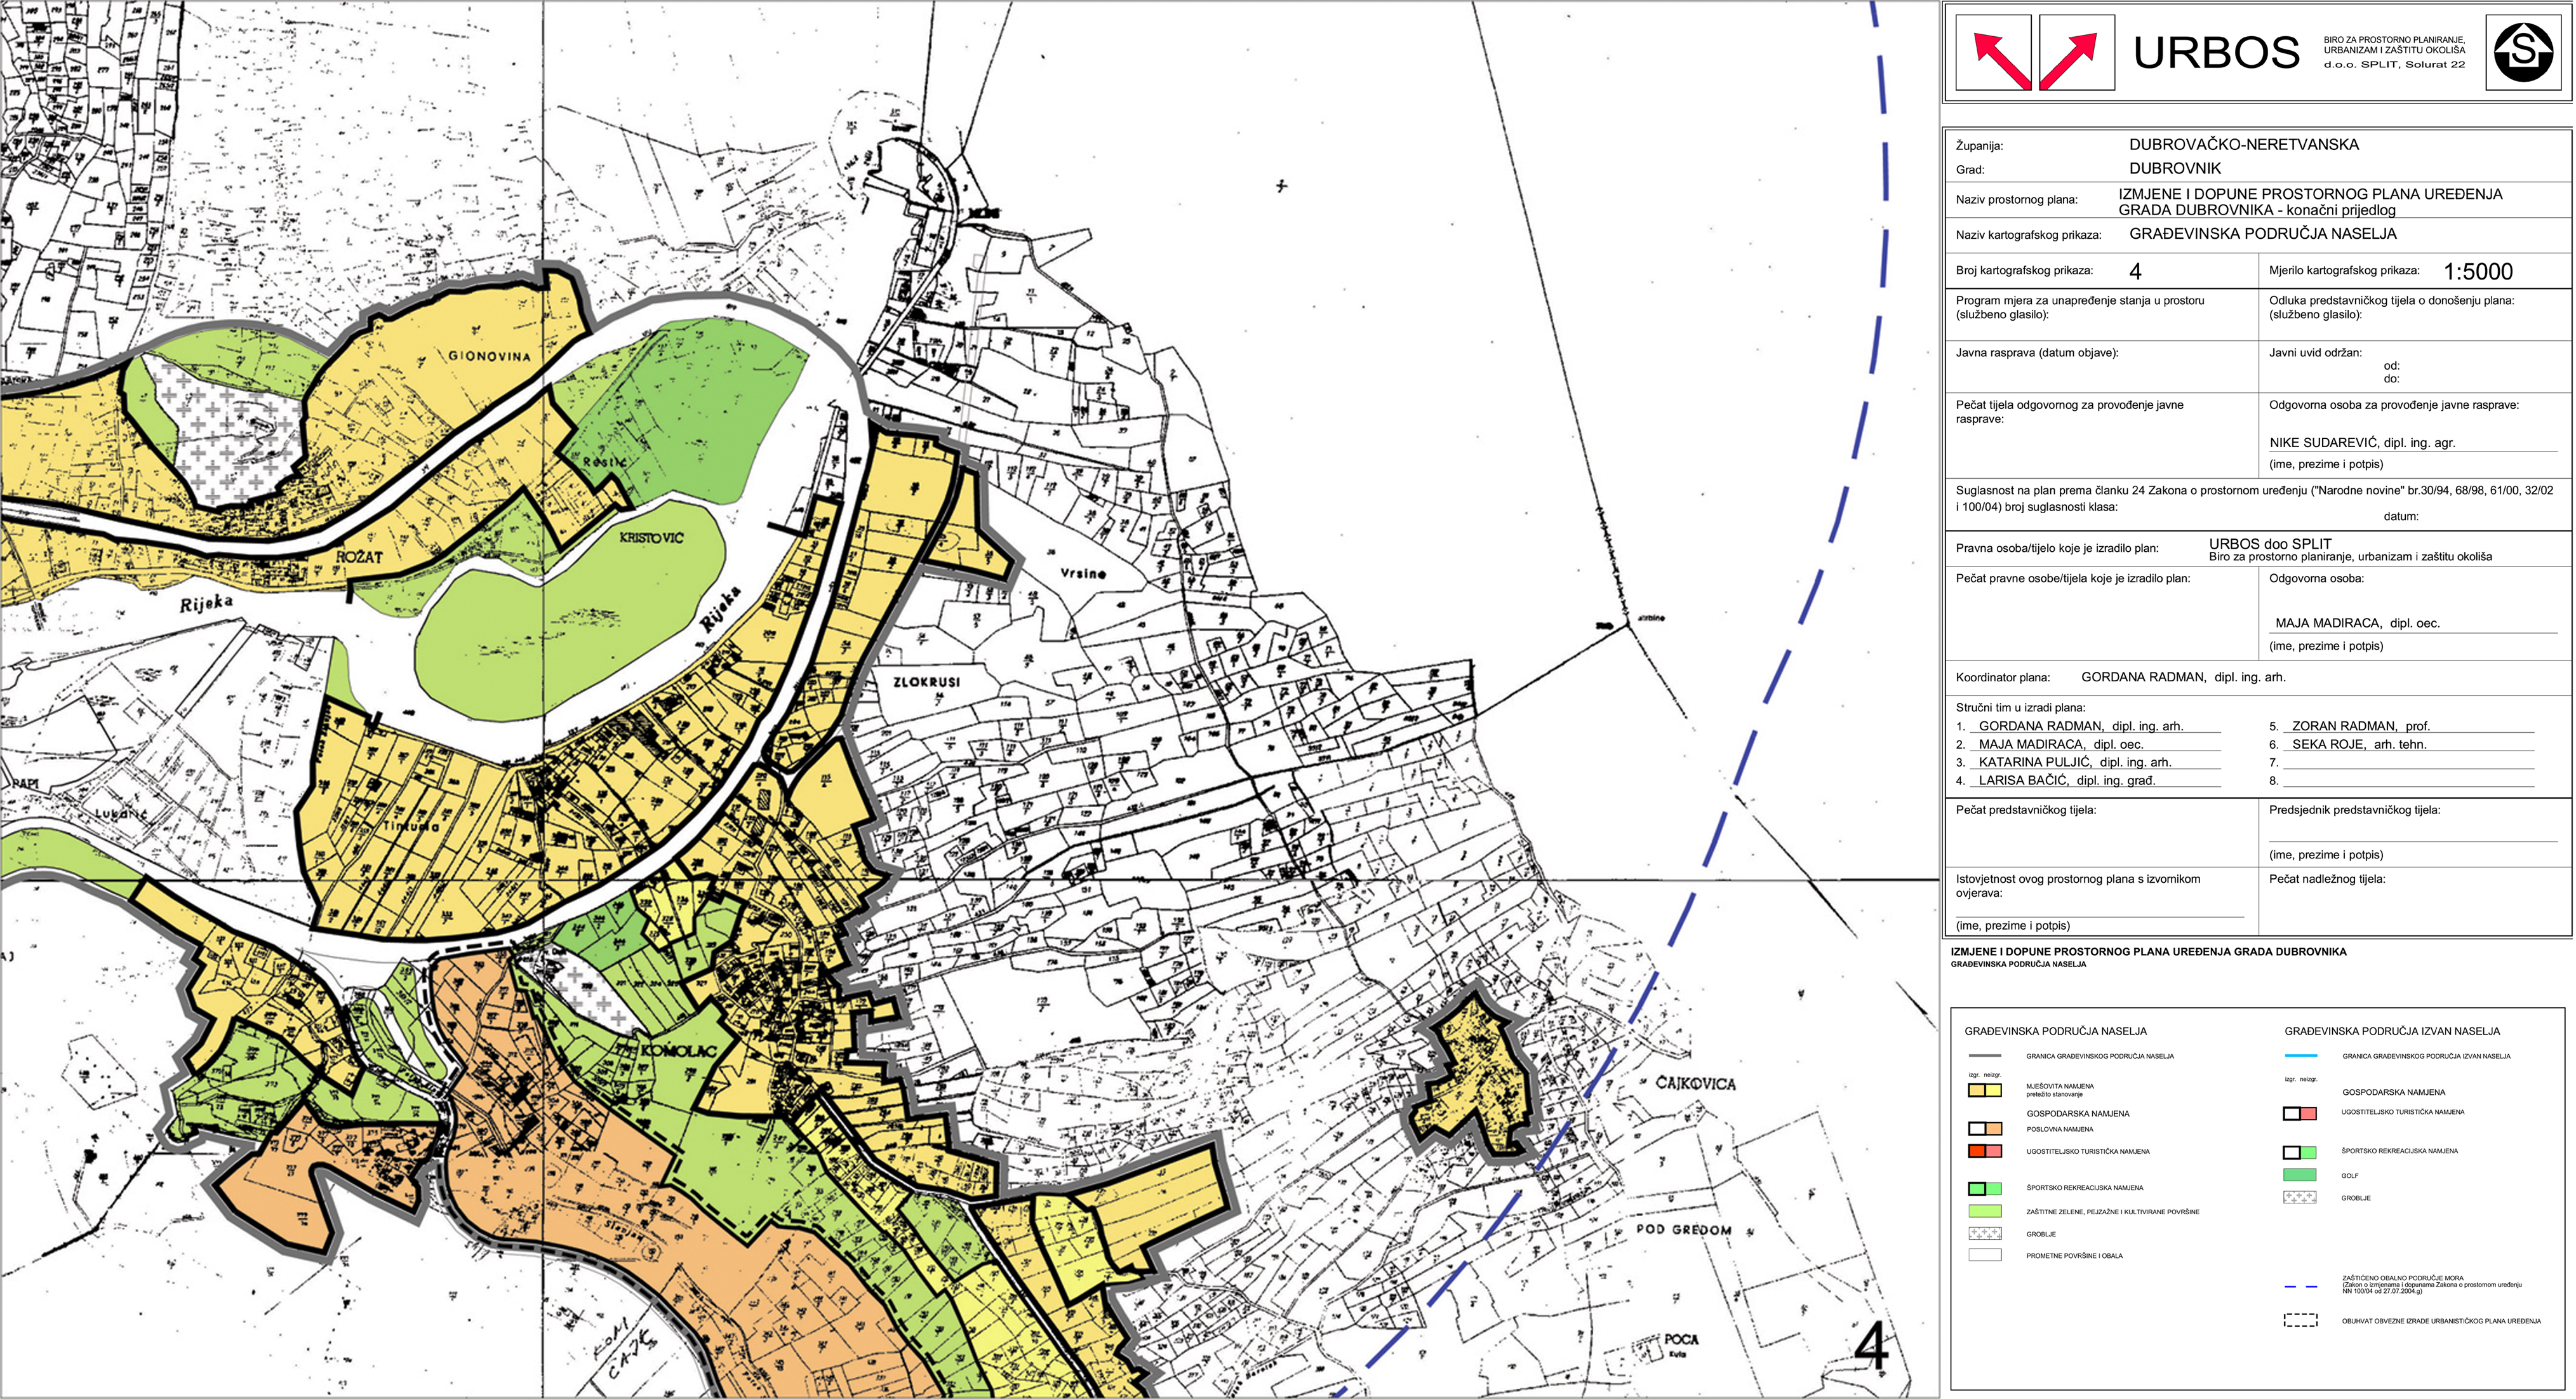The height and width of the screenshot is (1399, 2576).
Task: Click the GIONOVINA area label
Action: (489, 356)
